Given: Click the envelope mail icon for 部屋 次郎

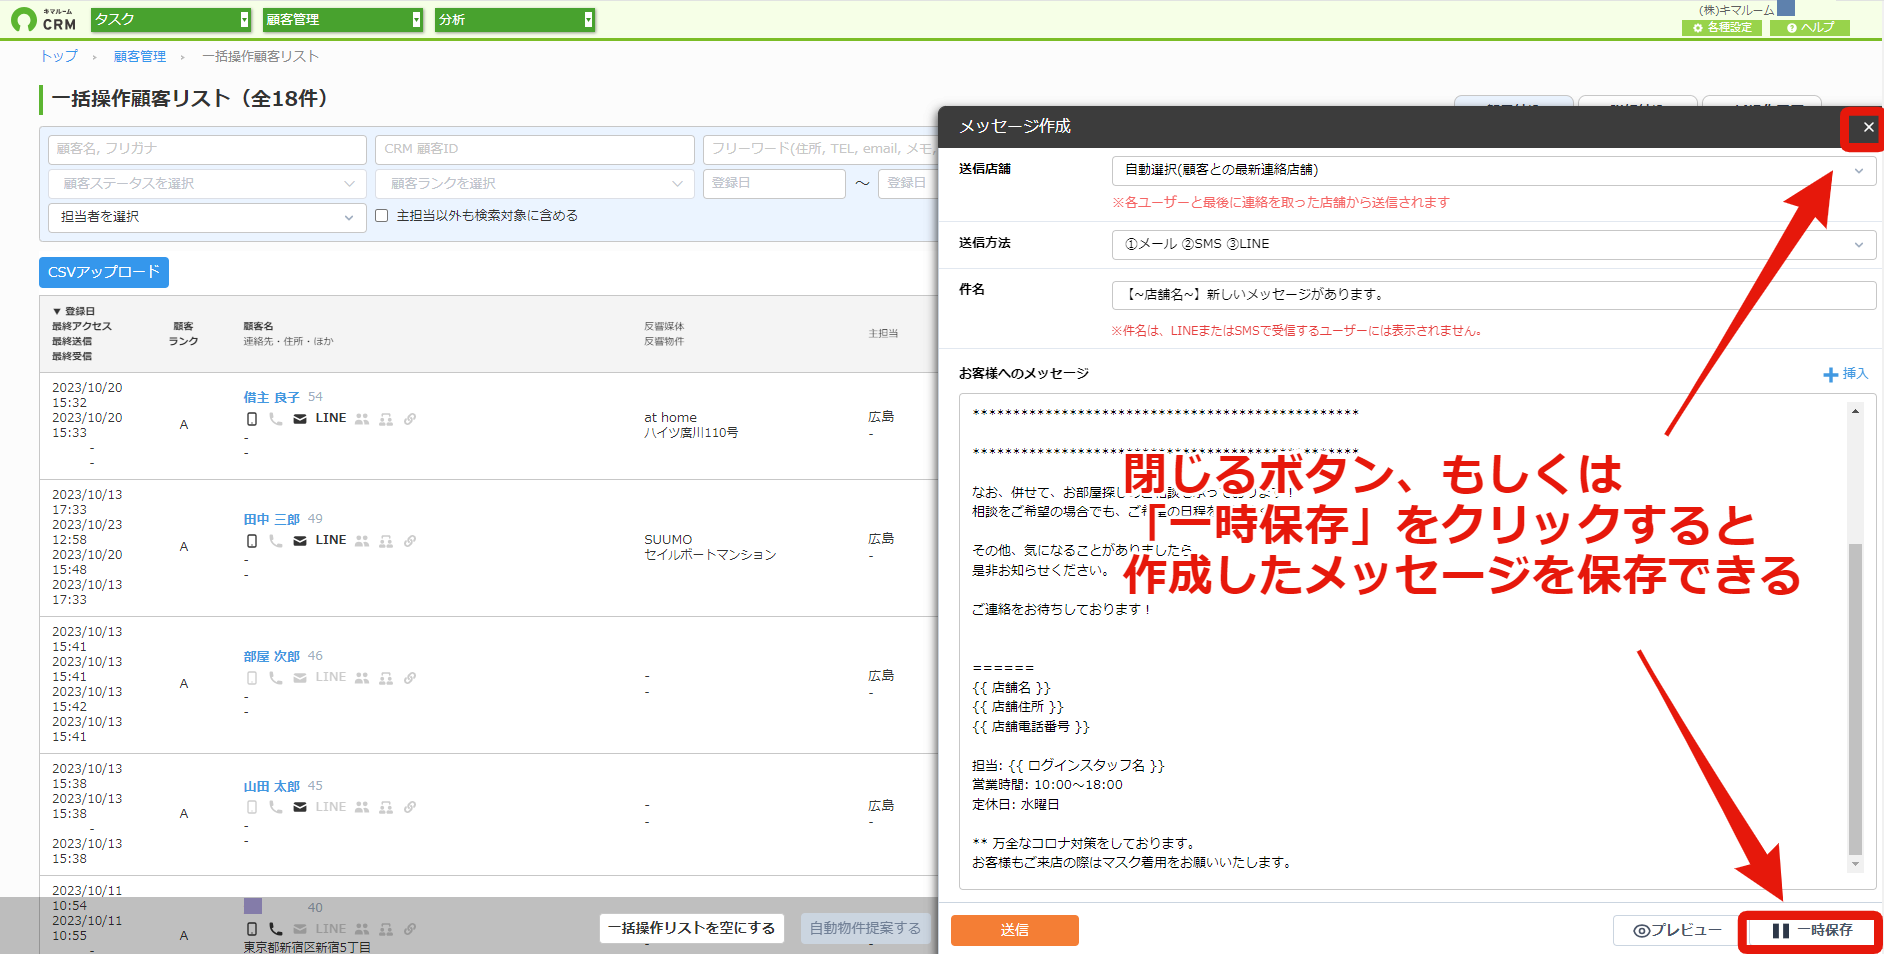Looking at the screenshot, I should click(x=300, y=678).
